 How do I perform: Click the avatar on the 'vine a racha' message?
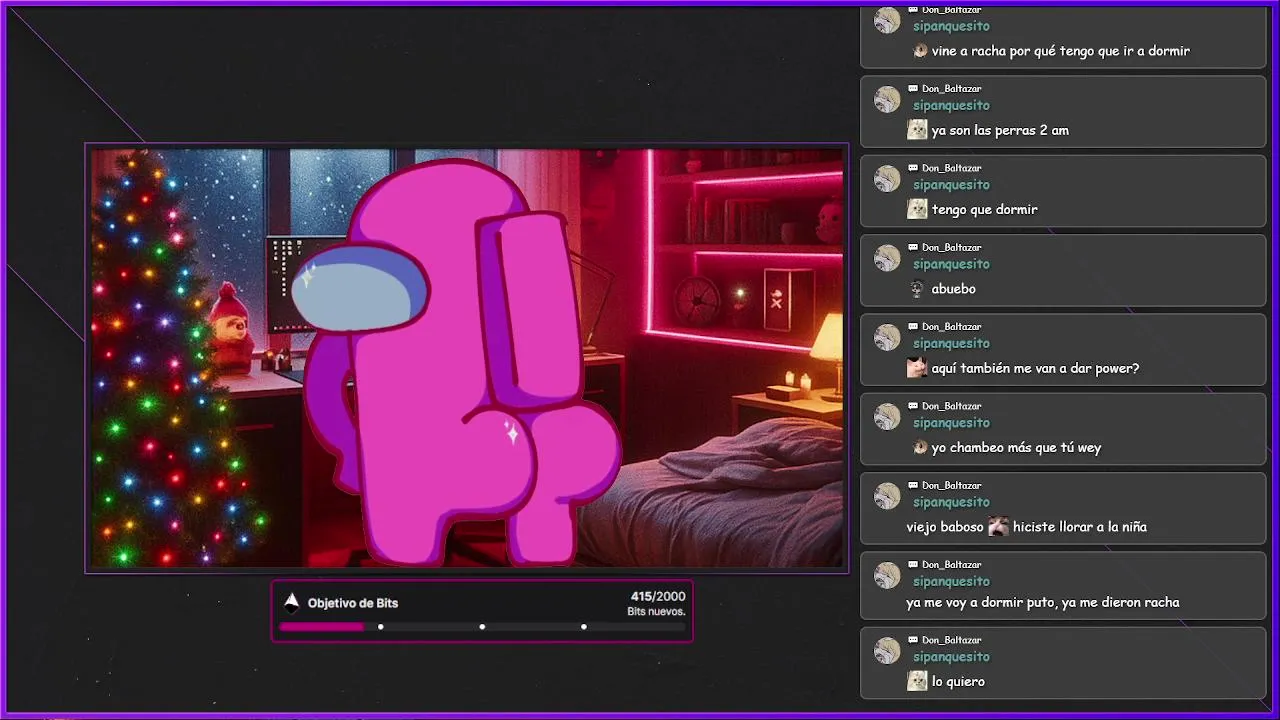pos(887,20)
